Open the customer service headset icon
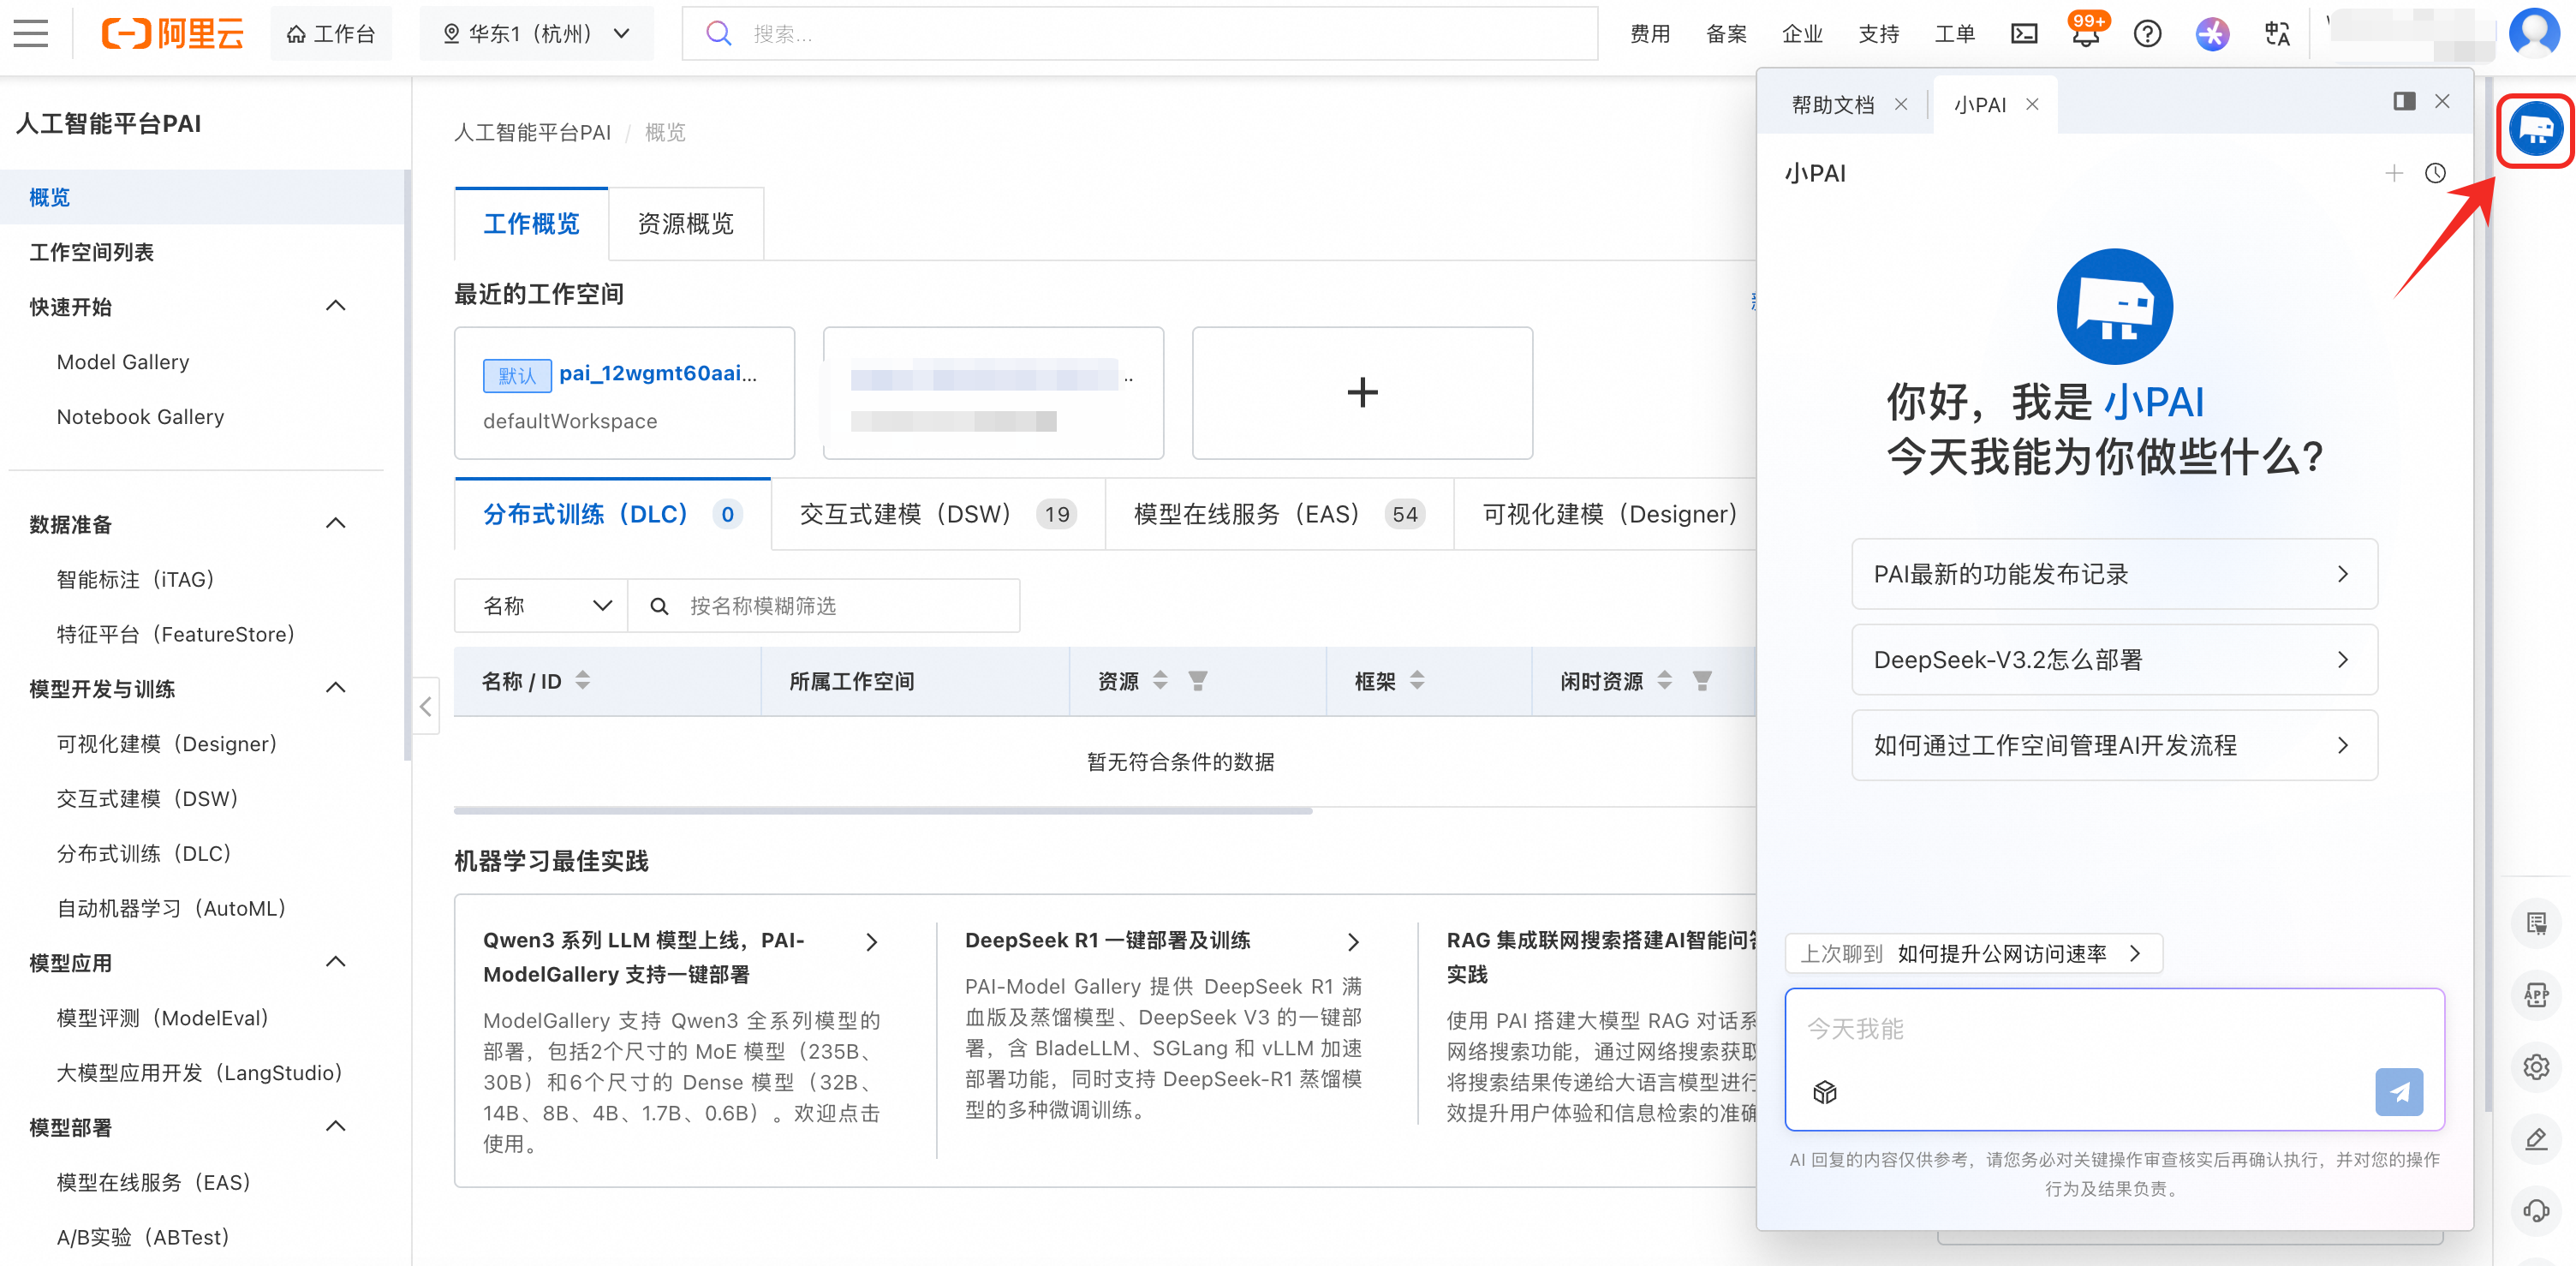 pyautogui.click(x=2536, y=1210)
